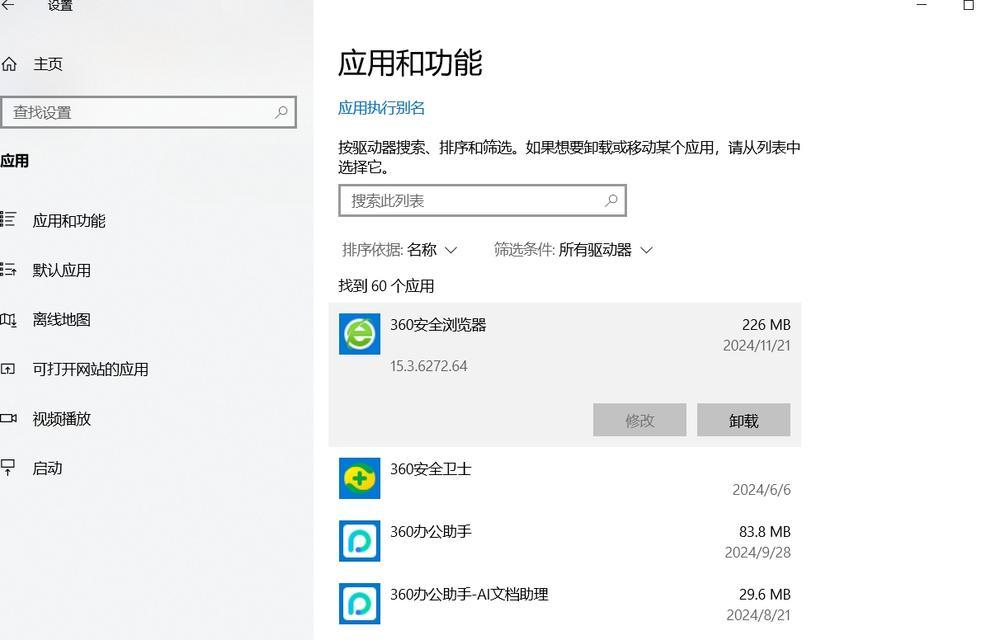The width and height of the screenshot is (1000, 640).
Task: Open 主页 in the sidebar
Action: [x=48, y=64]
